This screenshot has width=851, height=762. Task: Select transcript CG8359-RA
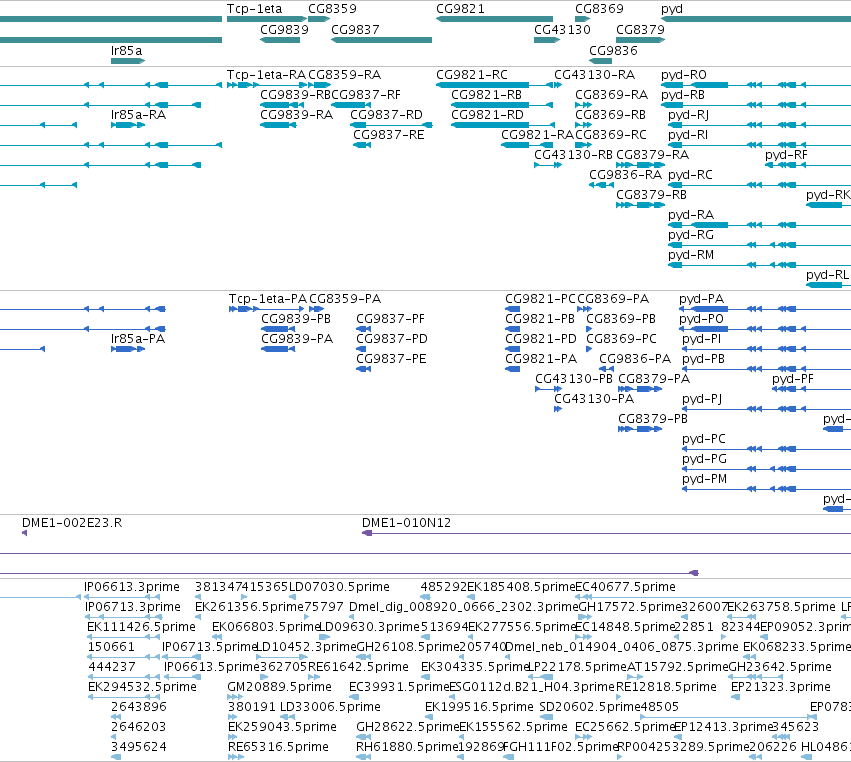(345, 75)
